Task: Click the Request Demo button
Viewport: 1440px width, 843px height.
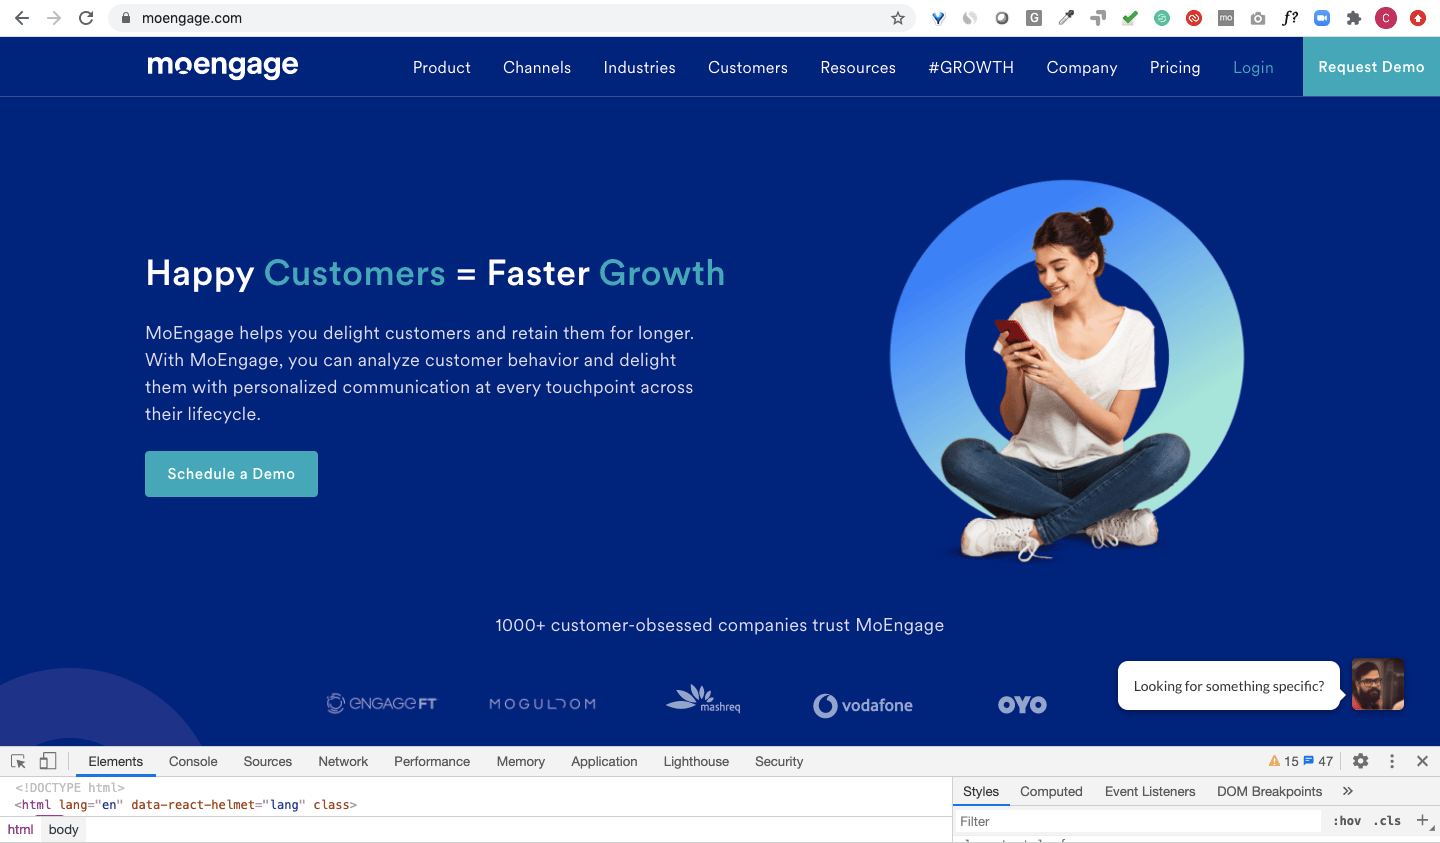Action: [x=1371, y=67]
